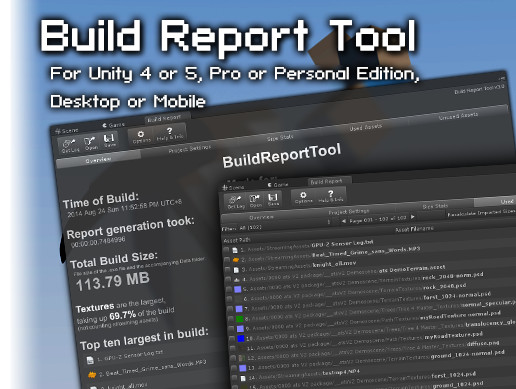This screenshot has height=389, width=516.
Task: Go to previous page arrow in front window
Action: (x=344, y=221)
